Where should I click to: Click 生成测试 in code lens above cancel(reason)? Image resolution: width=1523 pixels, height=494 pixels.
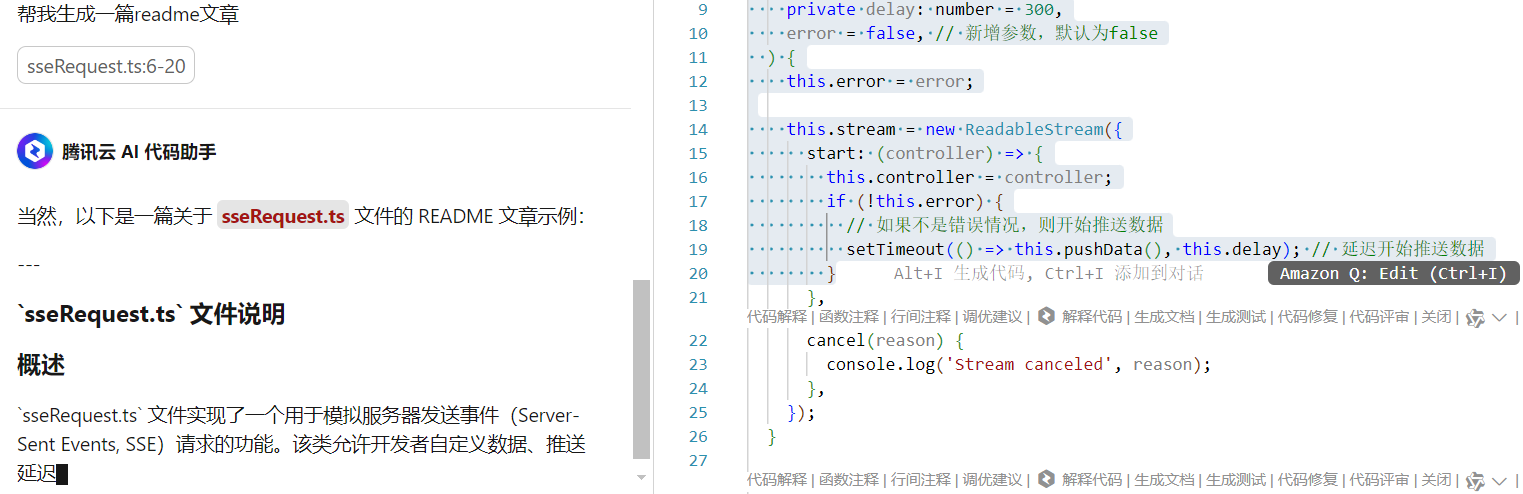pos(1236,317)
